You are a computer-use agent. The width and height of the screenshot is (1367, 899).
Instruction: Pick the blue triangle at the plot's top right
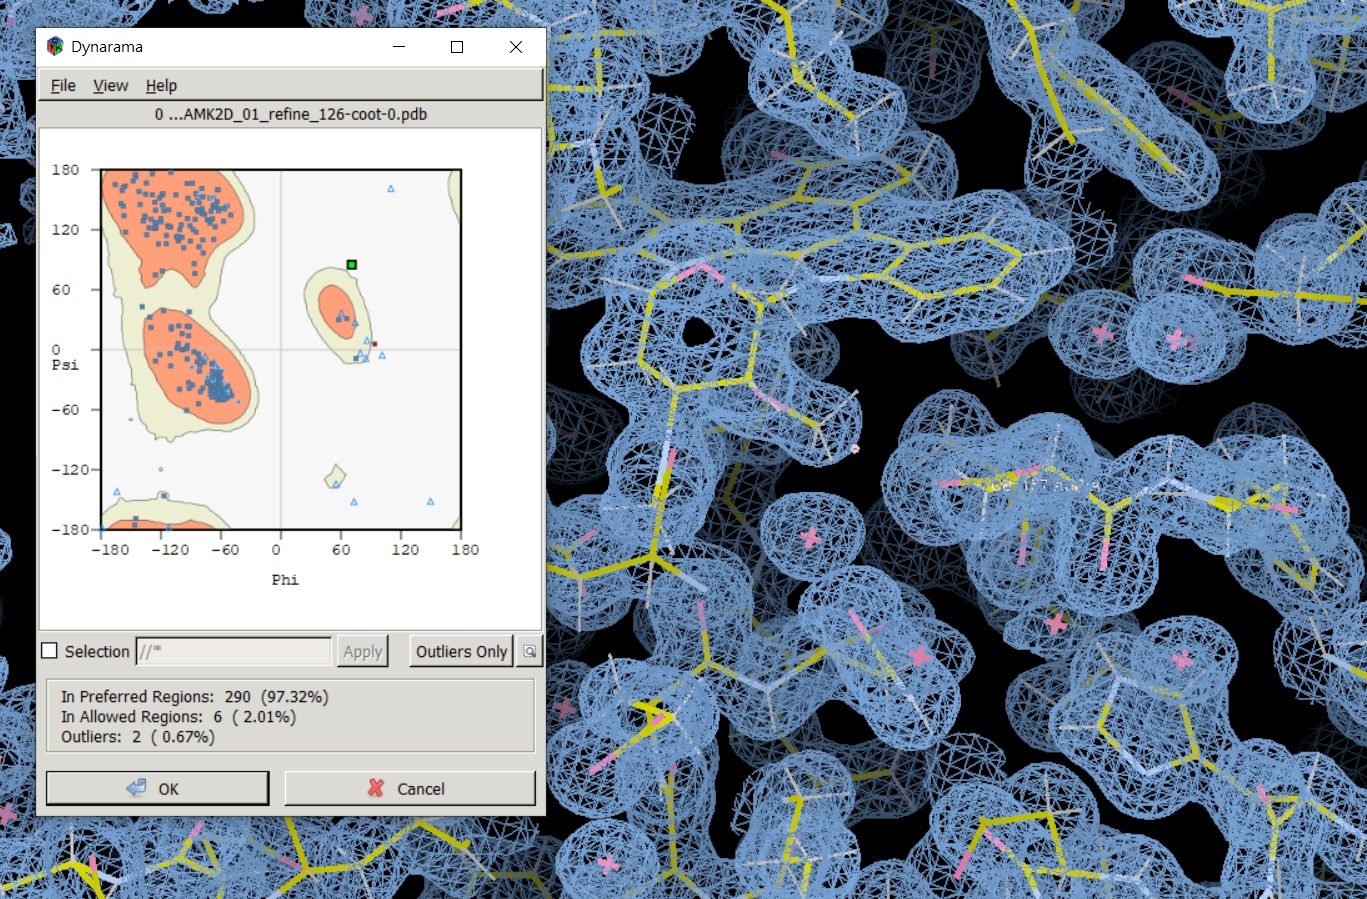point(390,188)
